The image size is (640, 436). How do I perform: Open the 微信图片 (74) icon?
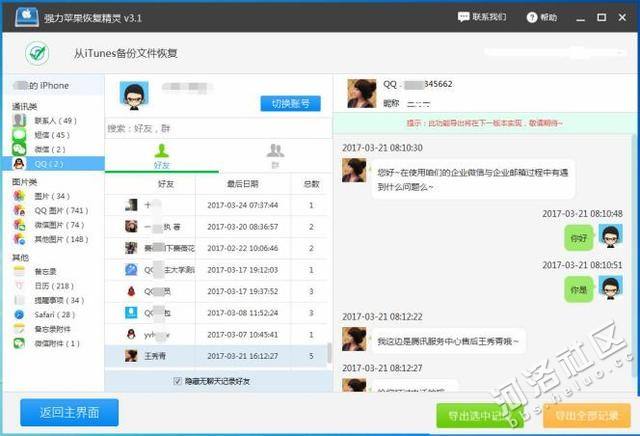19,225
